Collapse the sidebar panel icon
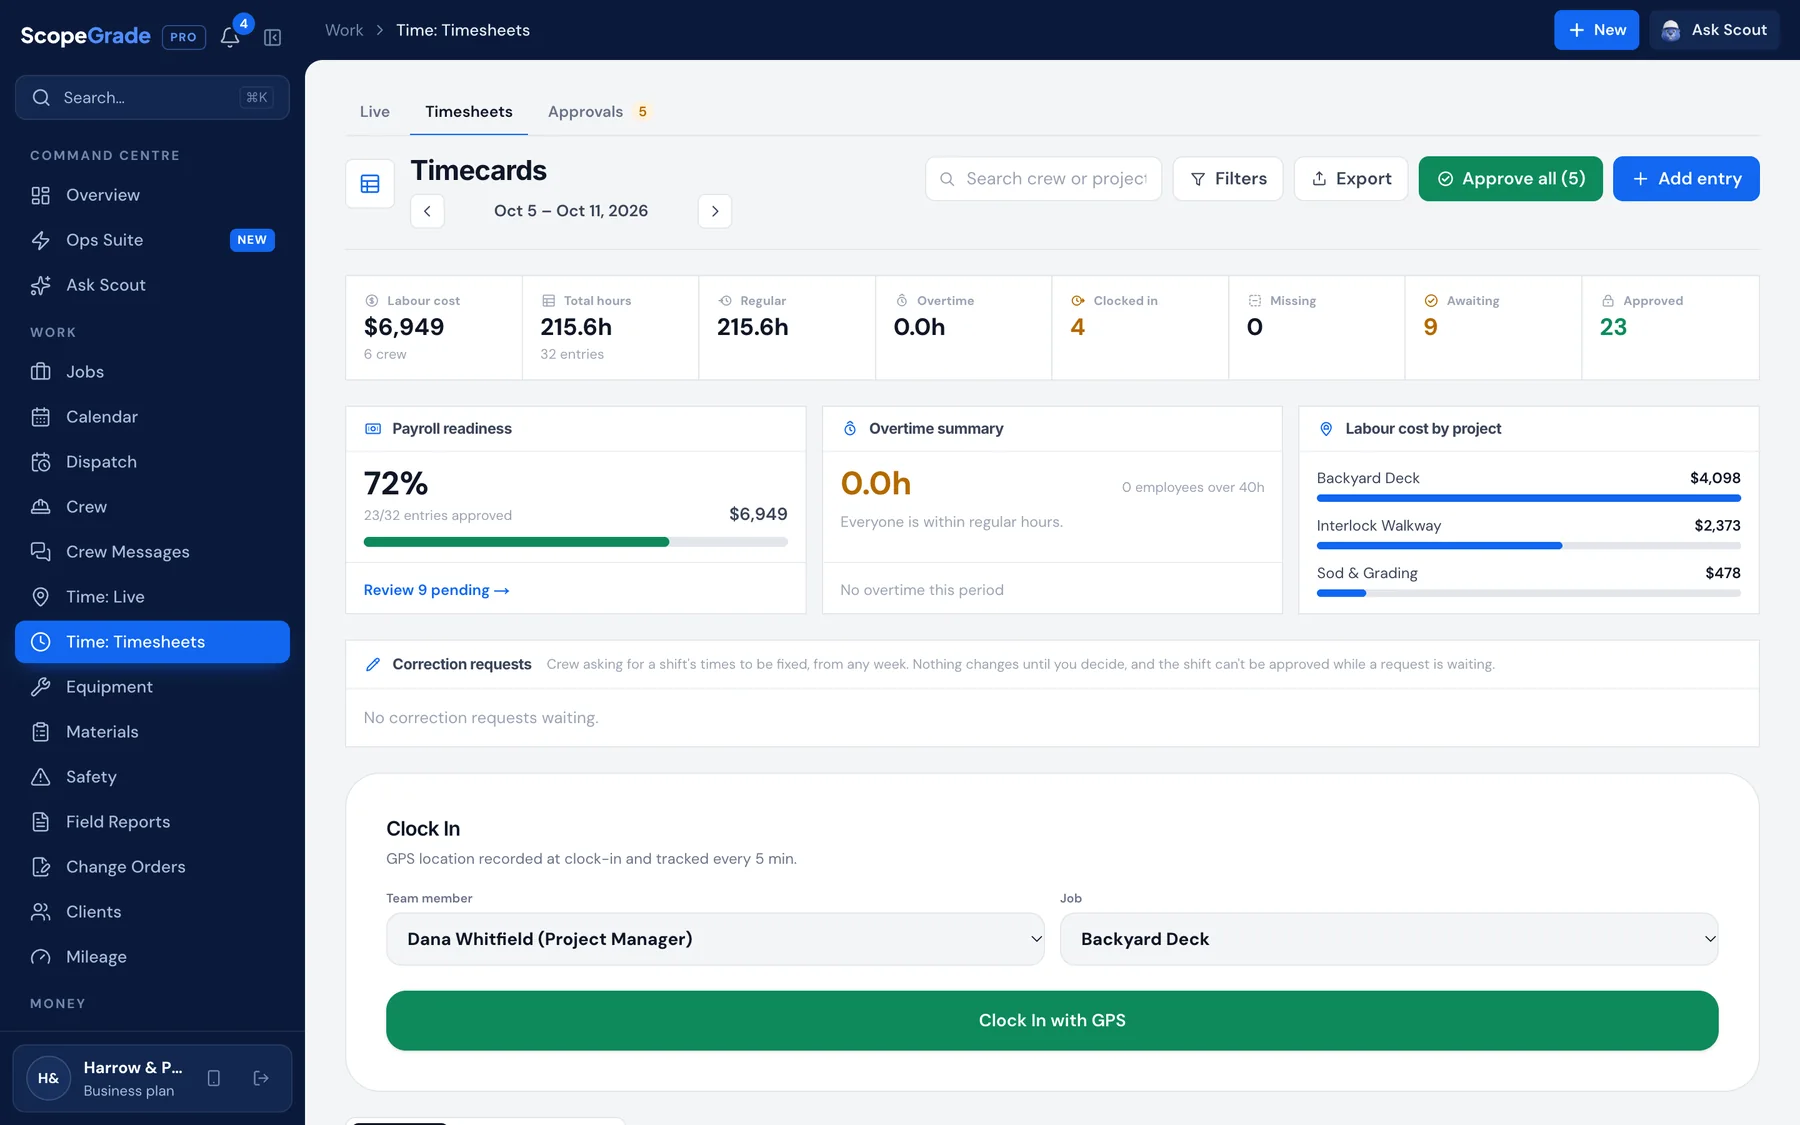This screenshot has width=1800, height=1125. 272,37
